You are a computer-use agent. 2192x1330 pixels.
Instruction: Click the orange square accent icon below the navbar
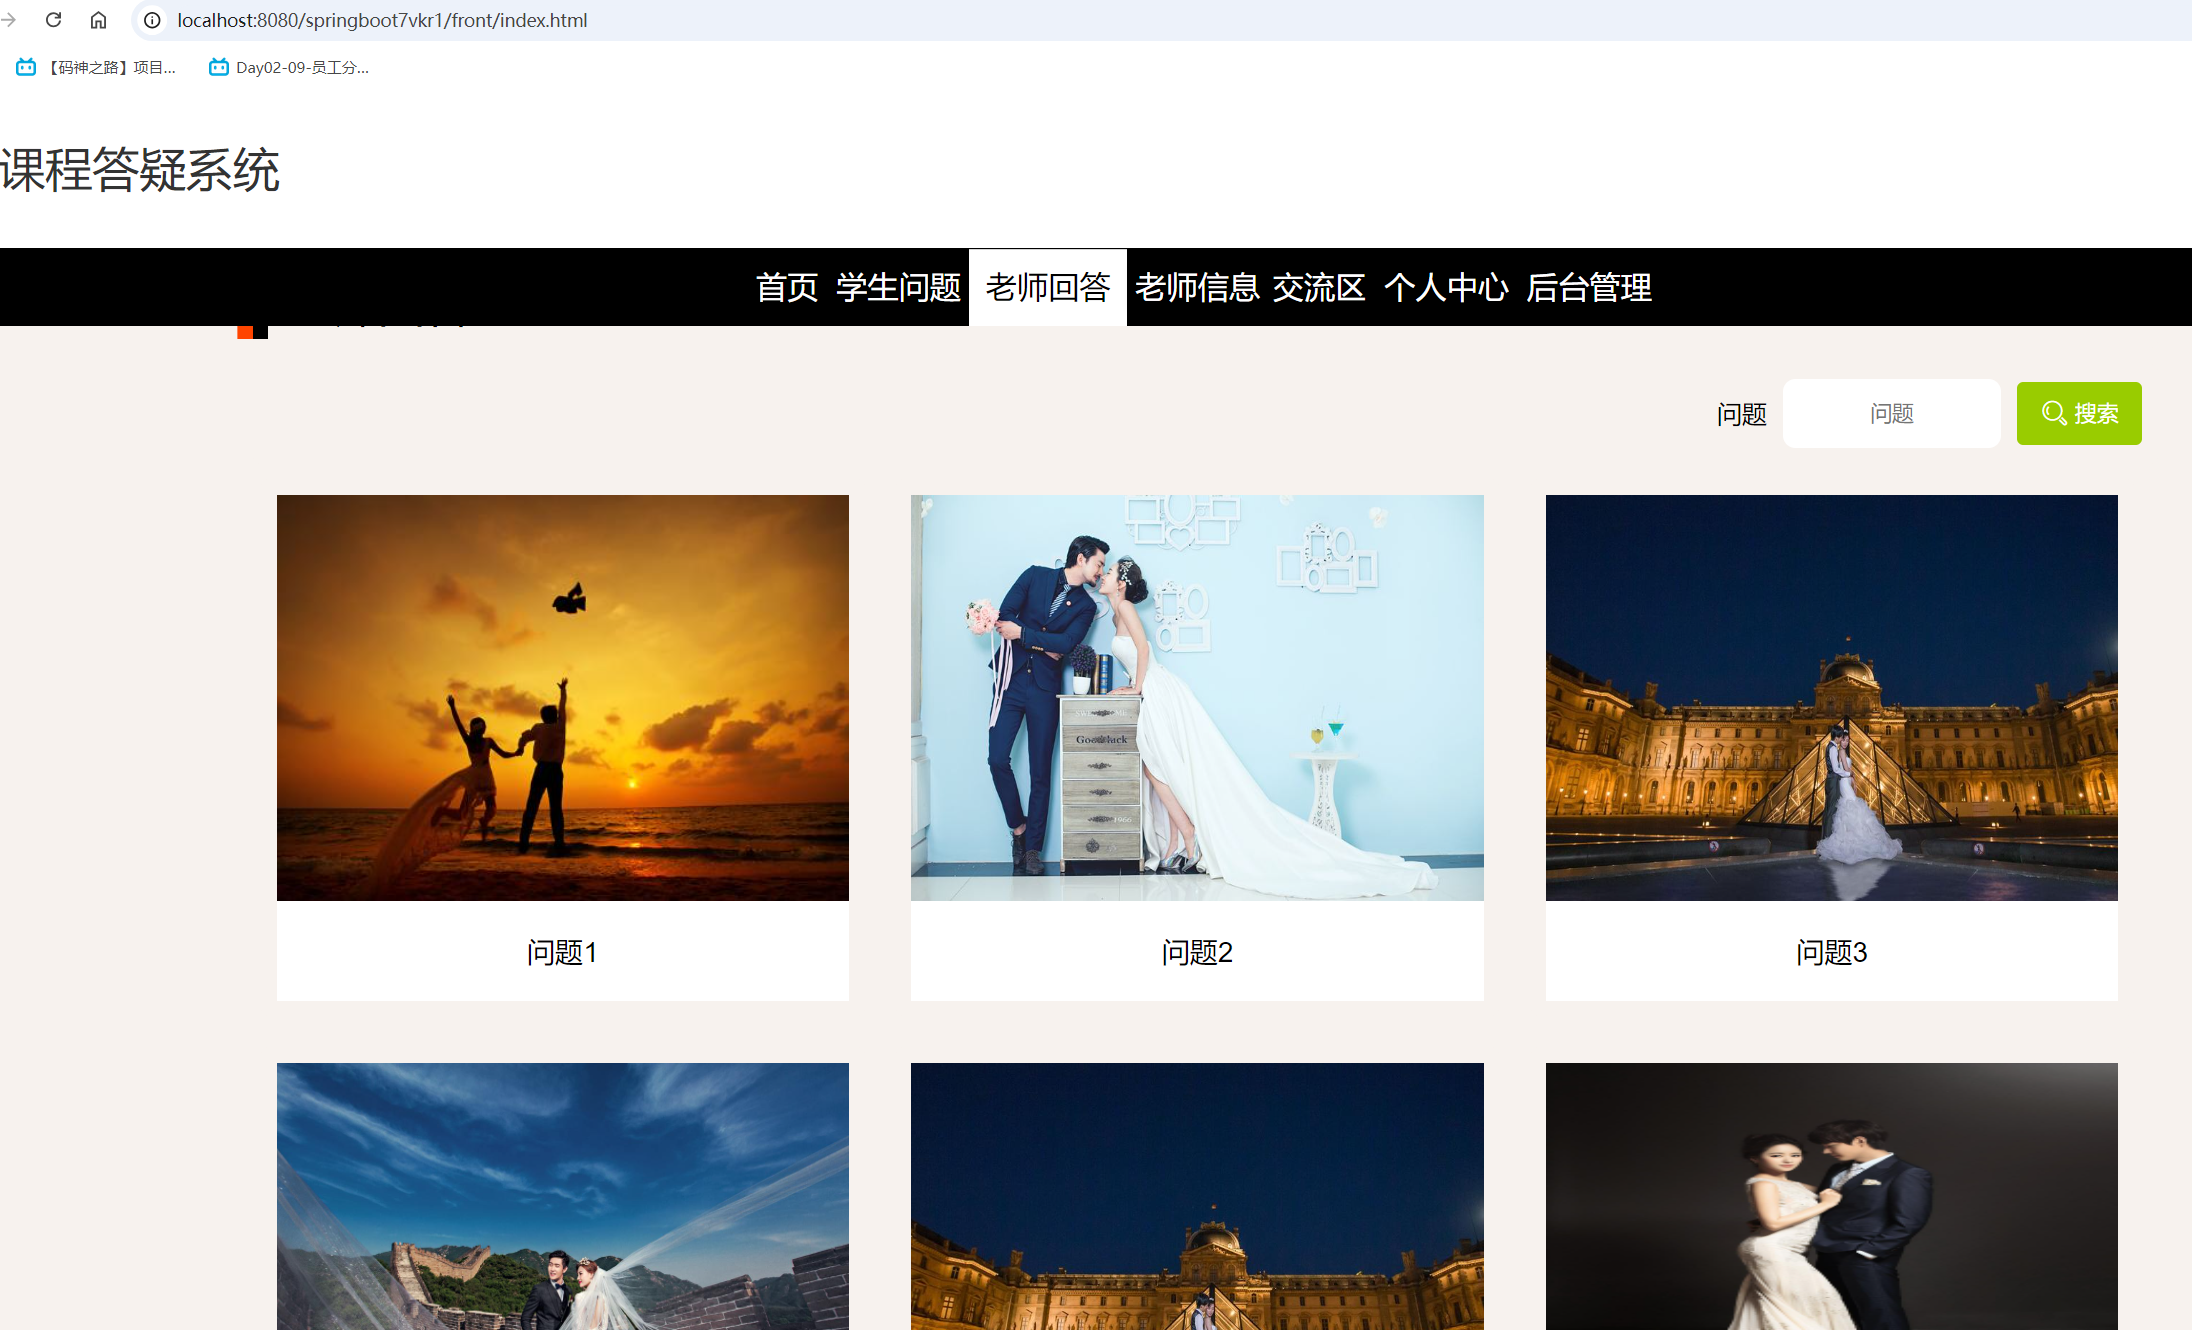(x=251, y=330)
